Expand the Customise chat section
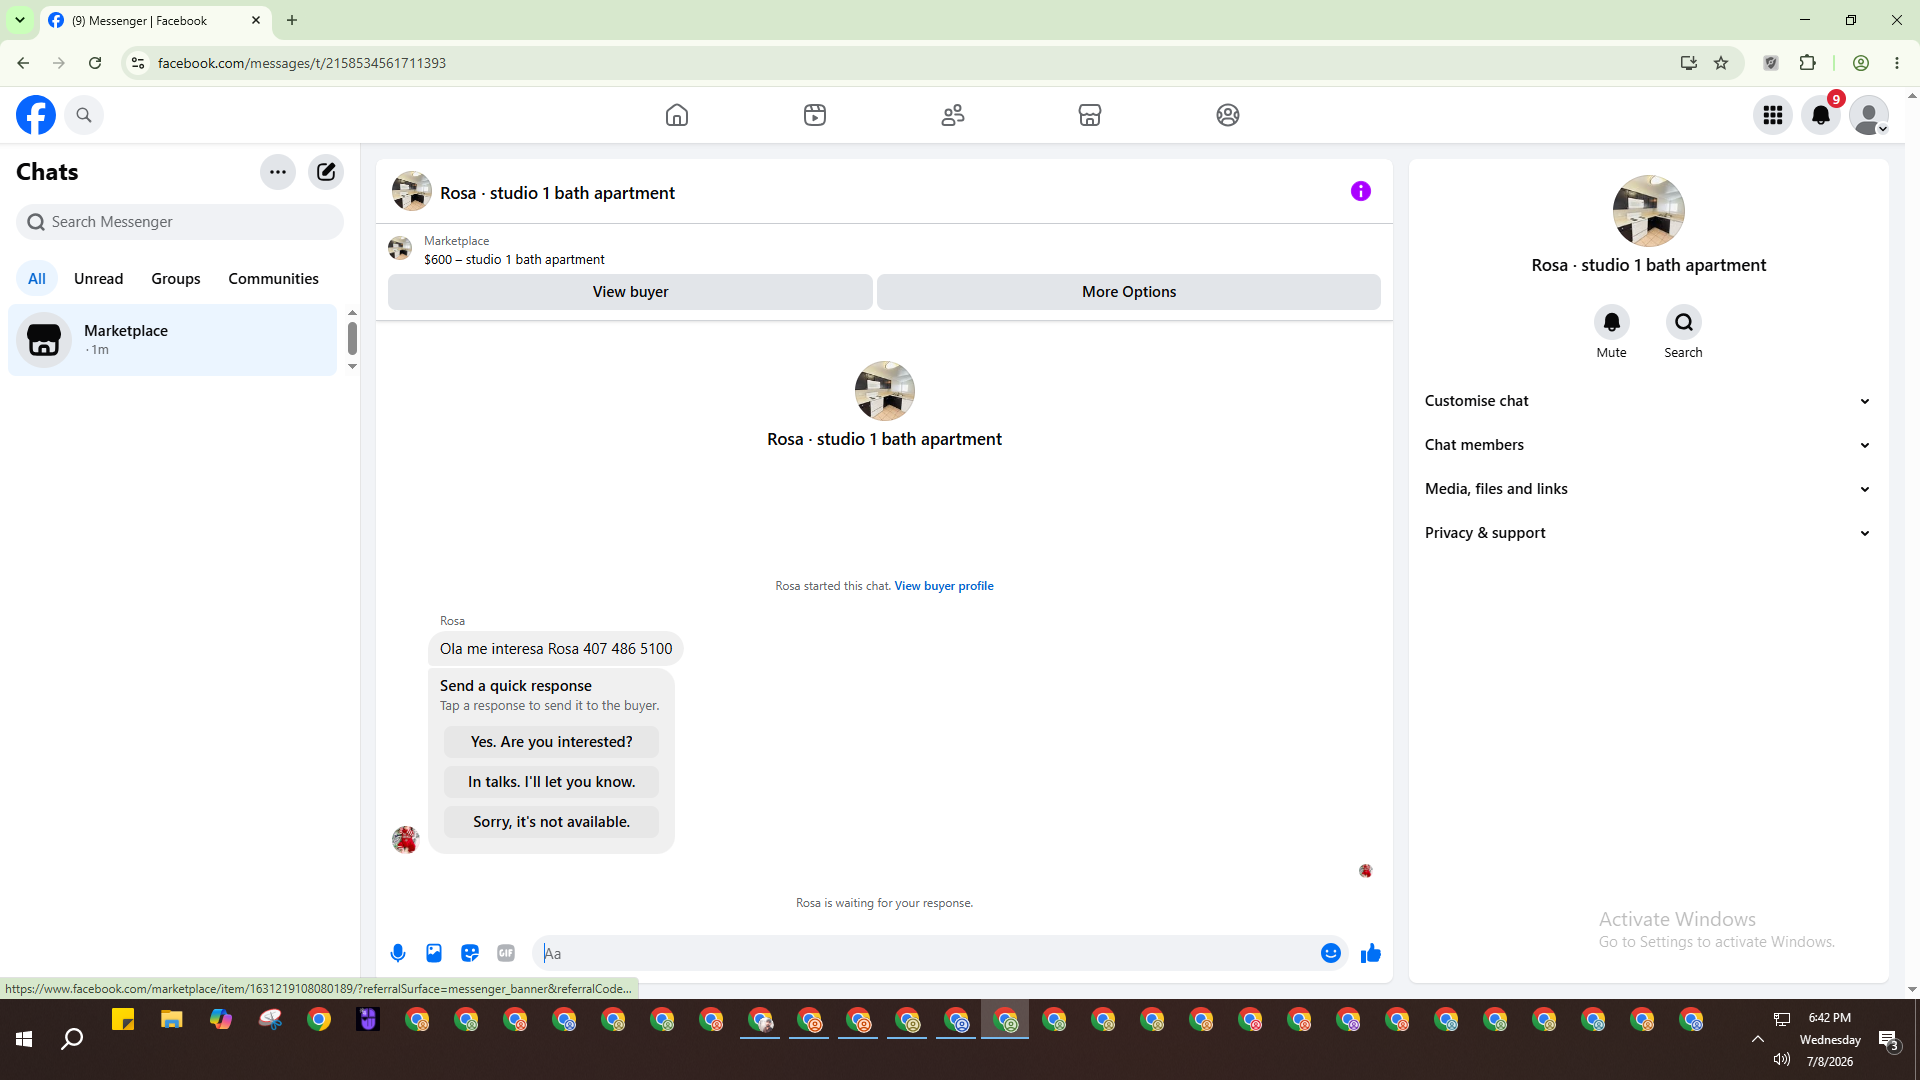This screenshot has height=1080, width=1920. 1649,401
